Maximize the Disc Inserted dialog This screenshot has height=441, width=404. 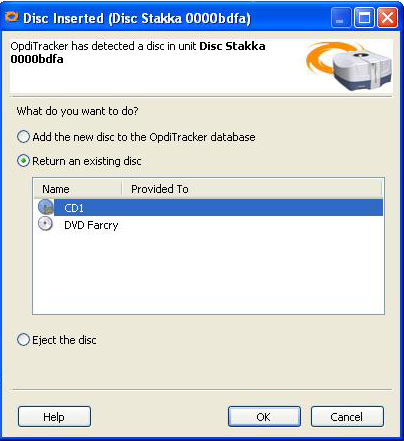(364, 17)
